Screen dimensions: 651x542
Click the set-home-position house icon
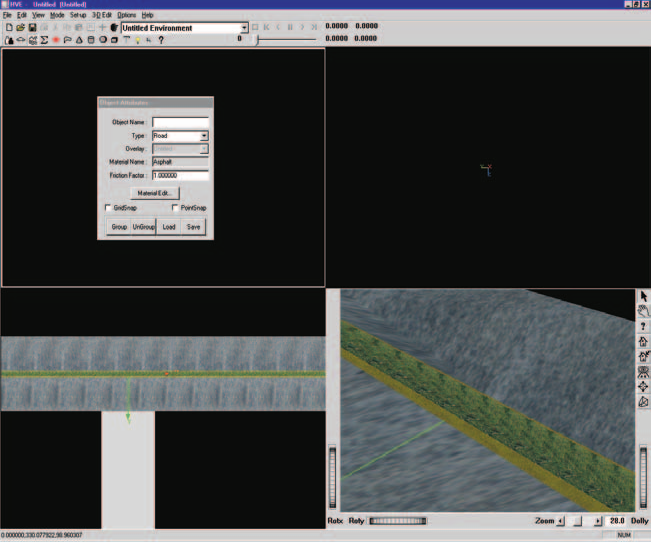pos(643,356)
